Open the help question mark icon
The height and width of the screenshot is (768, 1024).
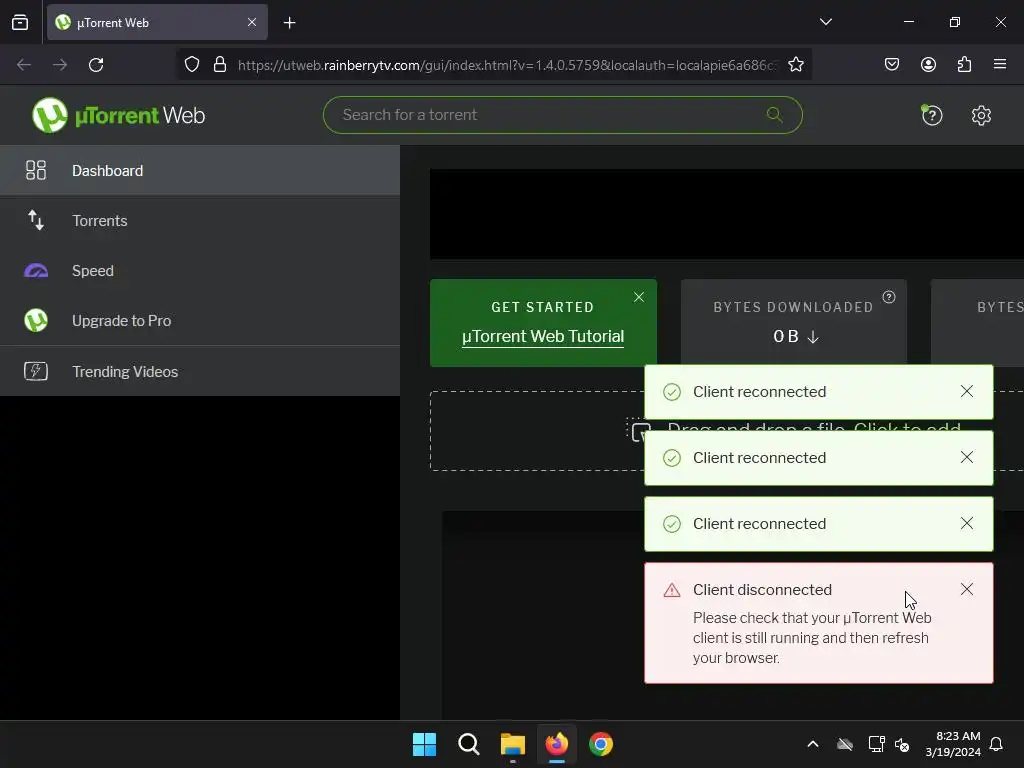pyautogui.click(x=932, y=116)
